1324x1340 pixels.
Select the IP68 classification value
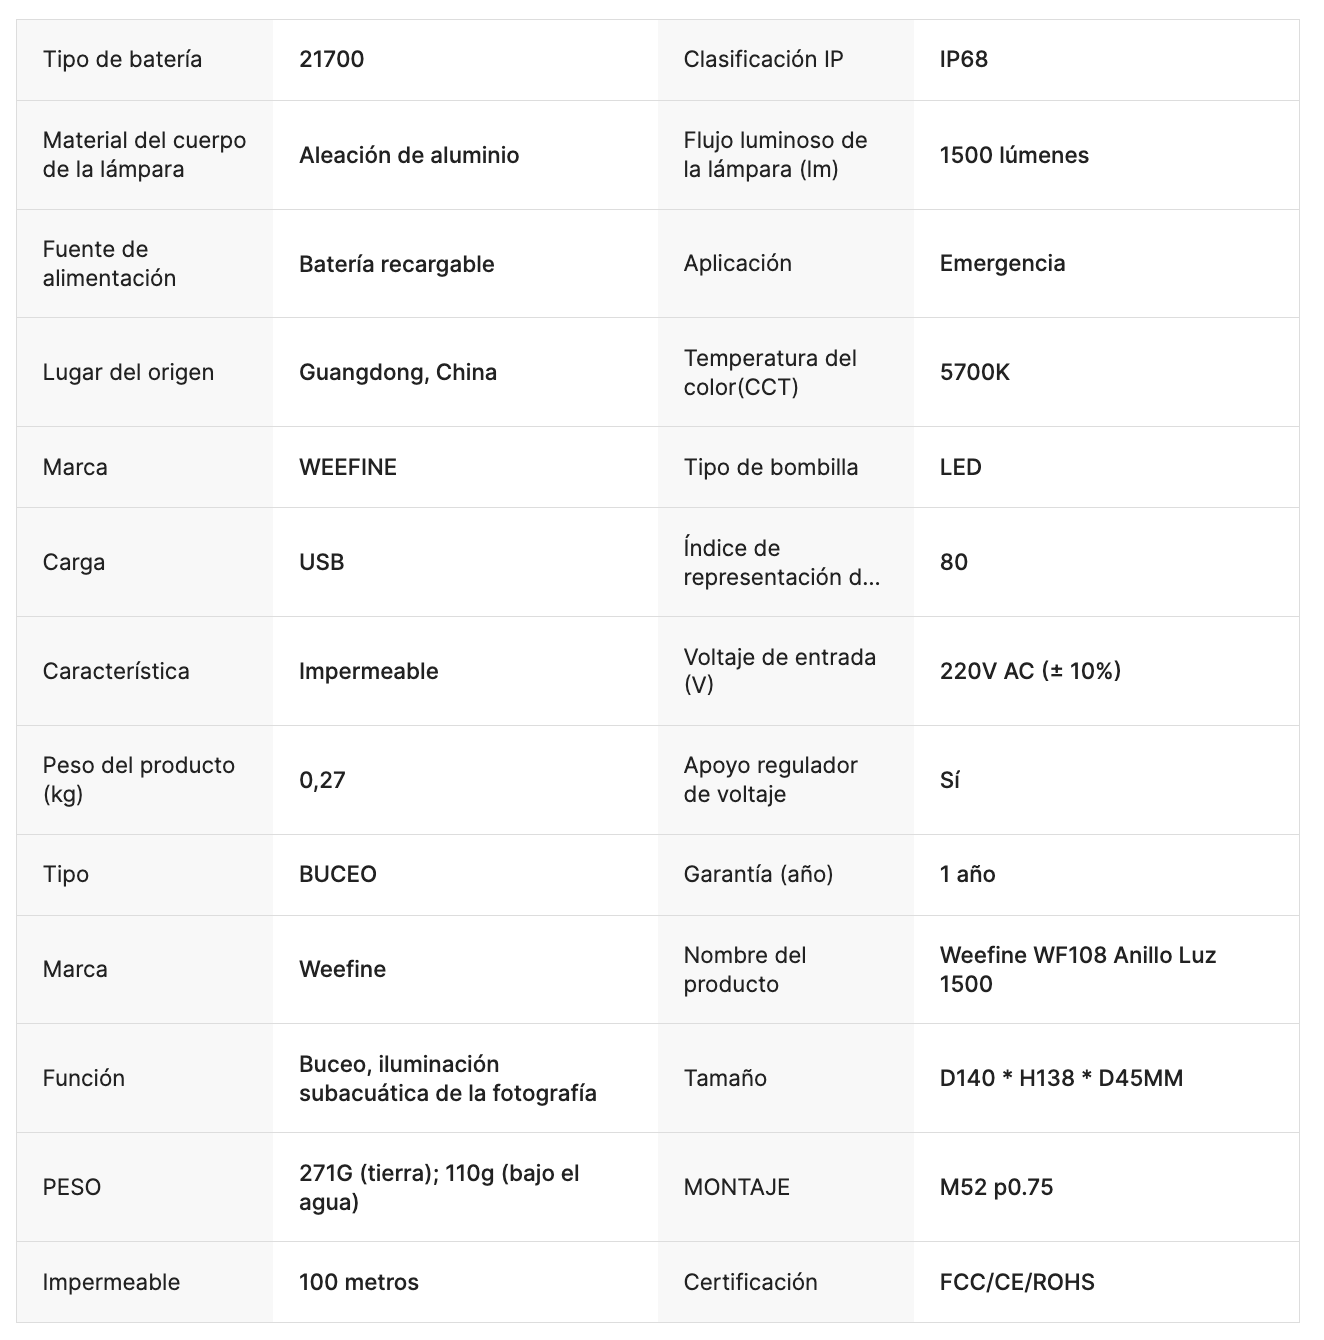click(x=963, y=59)
